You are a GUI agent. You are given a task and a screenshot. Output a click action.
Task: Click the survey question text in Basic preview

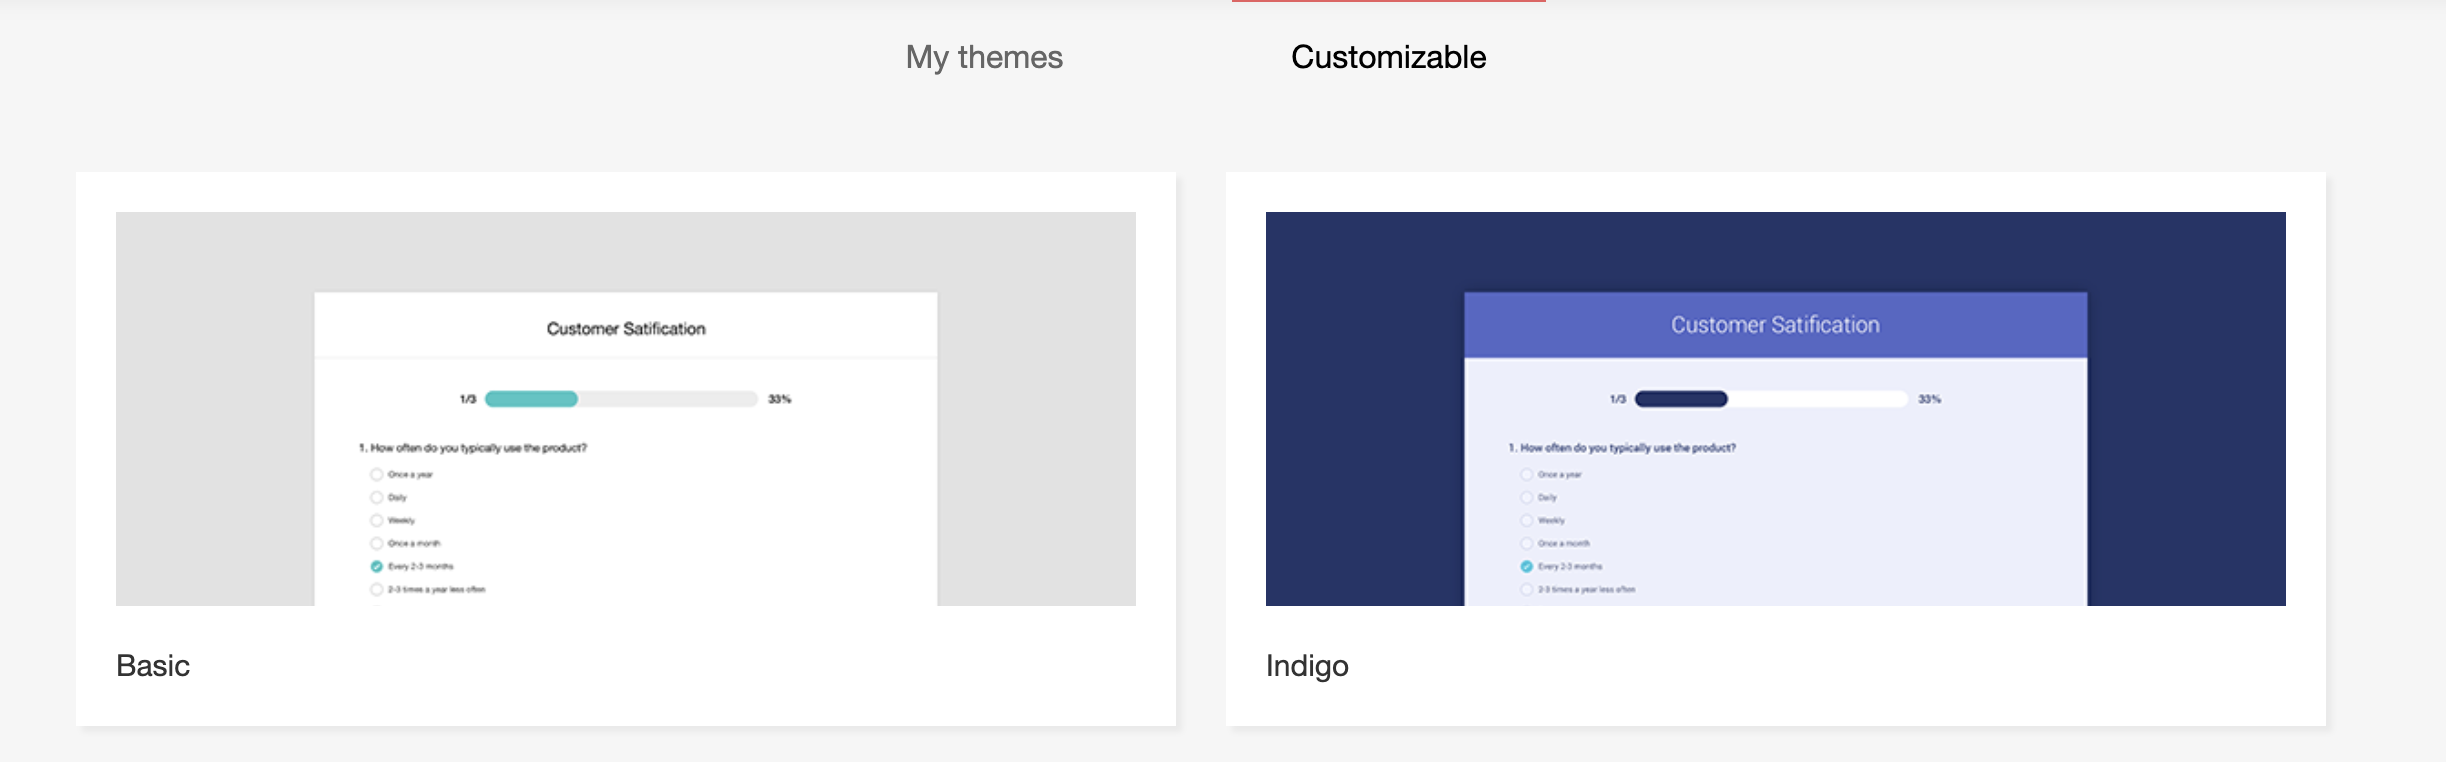473,448
